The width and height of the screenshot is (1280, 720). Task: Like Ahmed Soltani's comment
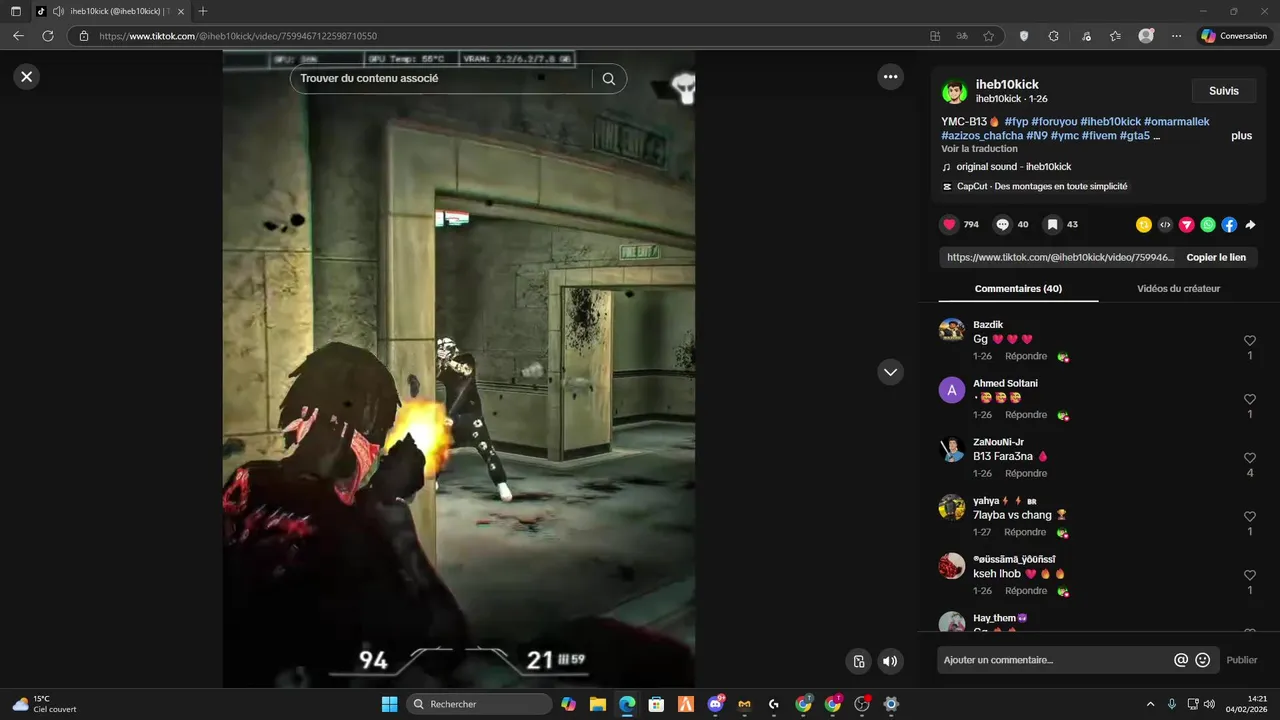click(1249, 399)
